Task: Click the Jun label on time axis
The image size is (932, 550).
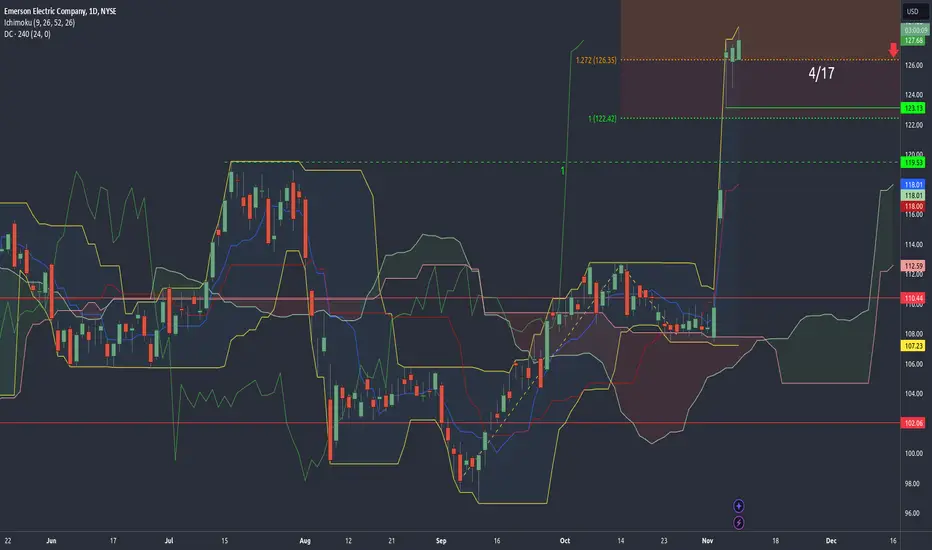Action: 51,540
